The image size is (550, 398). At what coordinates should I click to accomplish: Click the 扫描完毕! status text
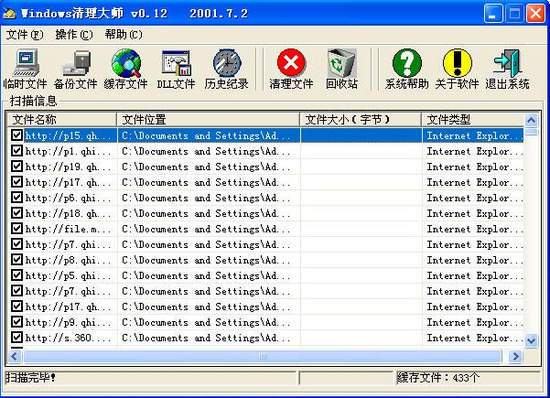pyautogui.click(x=30, y=377)
